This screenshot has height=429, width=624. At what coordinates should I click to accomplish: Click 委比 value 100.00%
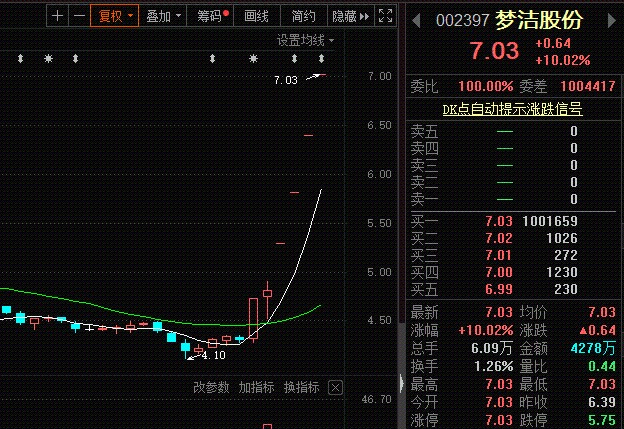(x=486, y=86)
